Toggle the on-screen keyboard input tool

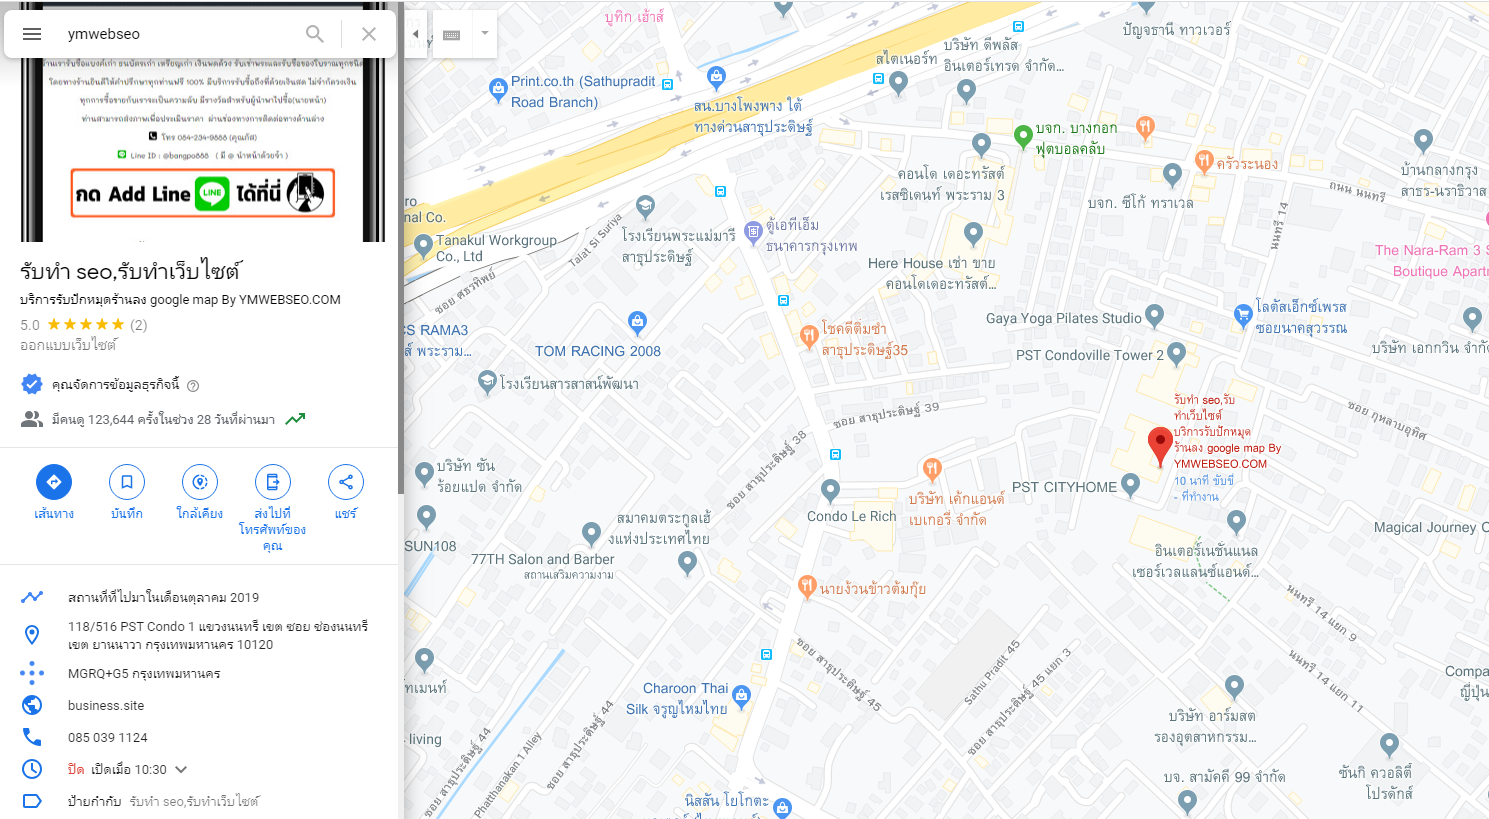(x=452, y=34)
